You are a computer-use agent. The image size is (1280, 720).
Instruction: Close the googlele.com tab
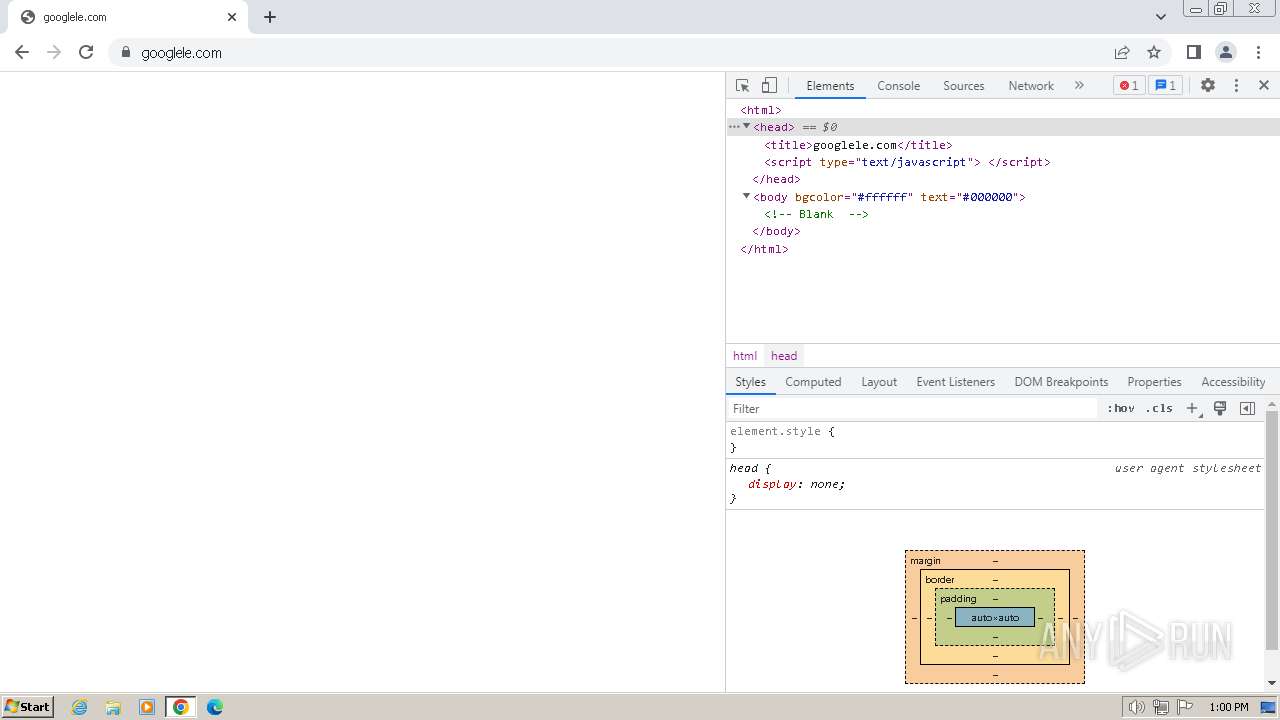[232, 17]
